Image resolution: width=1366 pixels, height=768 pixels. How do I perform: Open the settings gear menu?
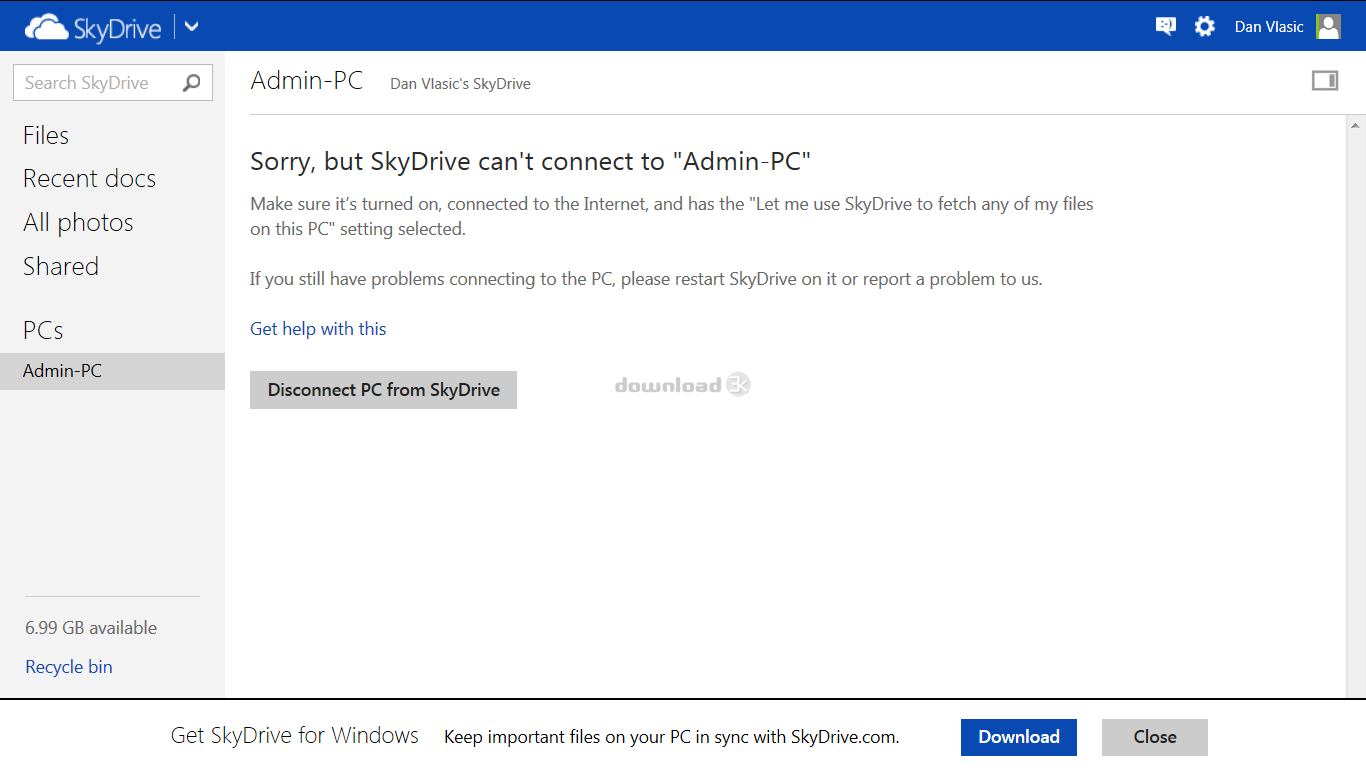(1205, 27)
